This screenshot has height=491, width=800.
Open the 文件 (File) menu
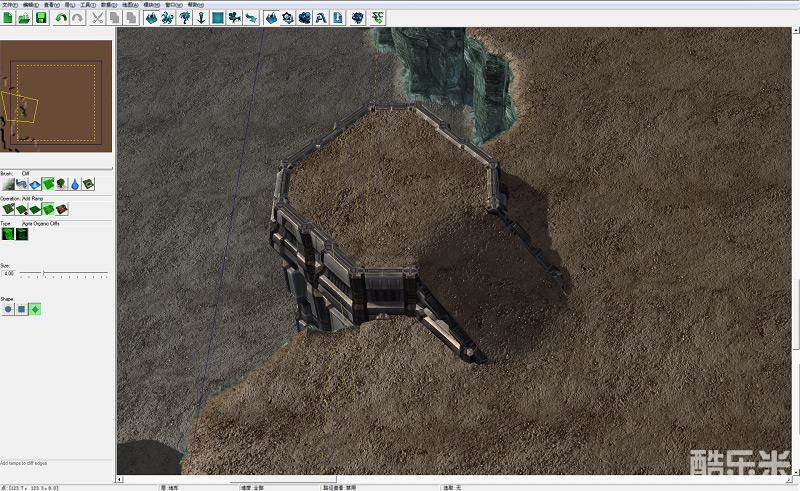(x=10, y=4)
